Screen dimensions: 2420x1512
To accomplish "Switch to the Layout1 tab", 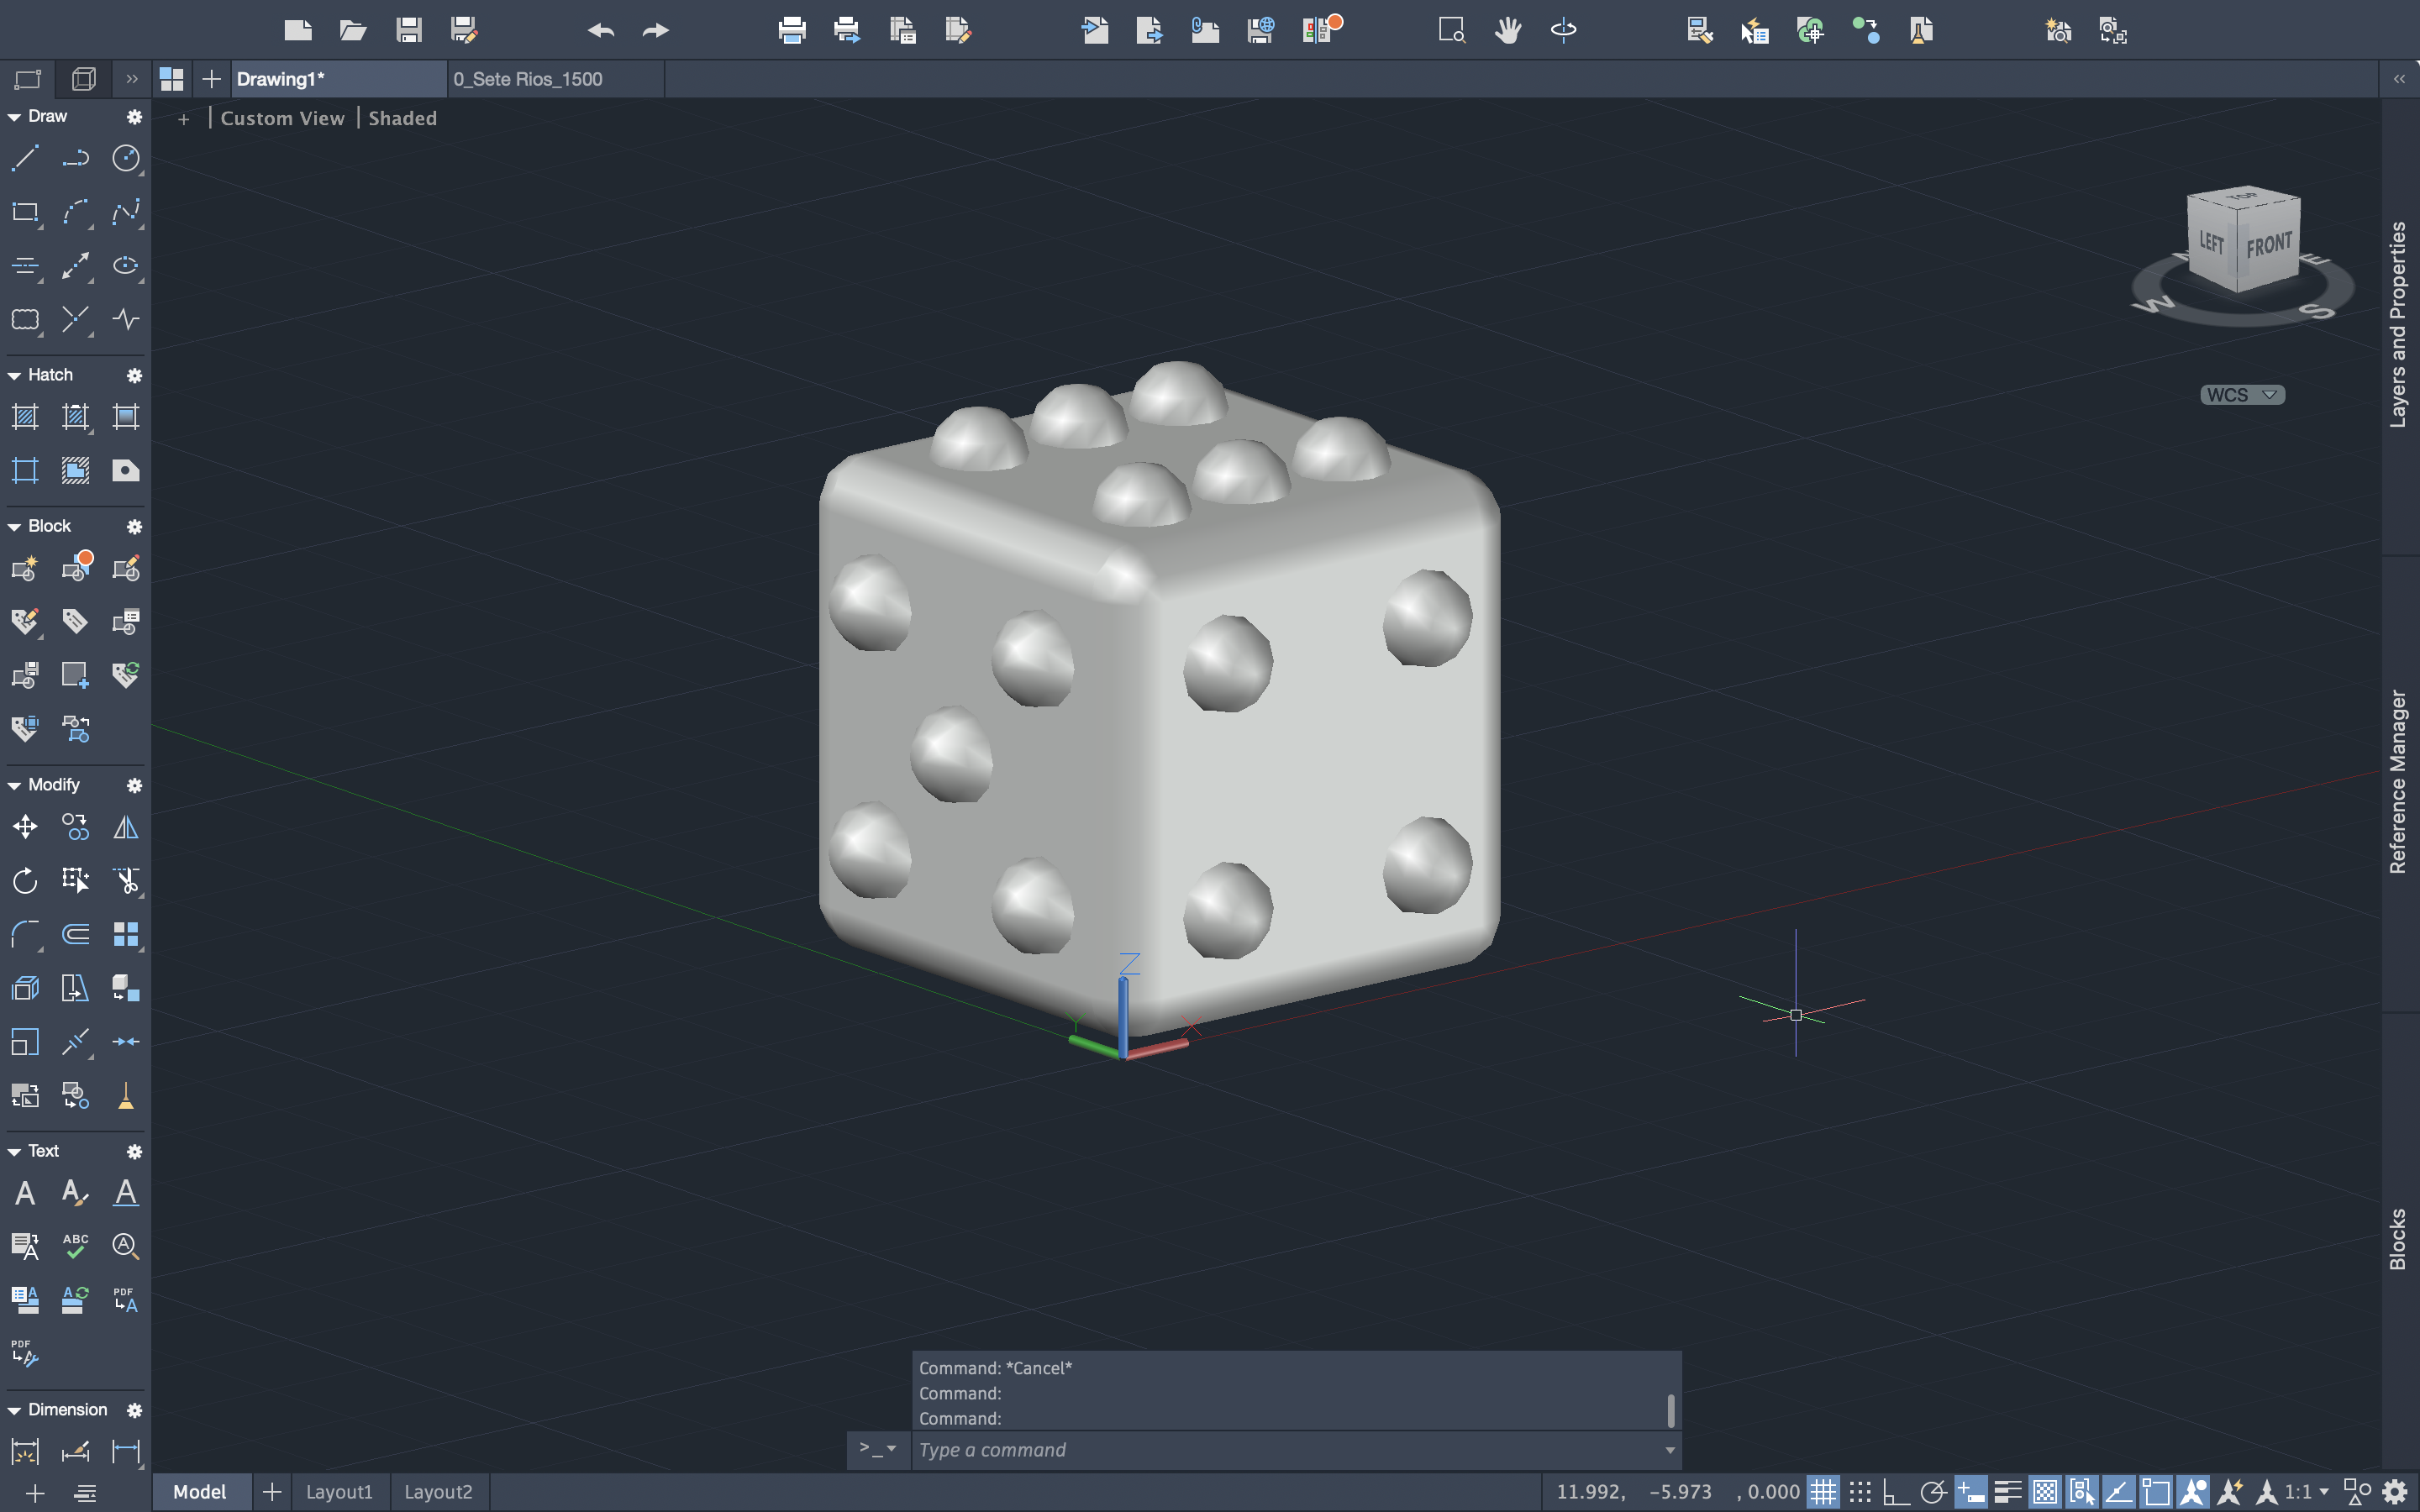I will [339, 1492].
